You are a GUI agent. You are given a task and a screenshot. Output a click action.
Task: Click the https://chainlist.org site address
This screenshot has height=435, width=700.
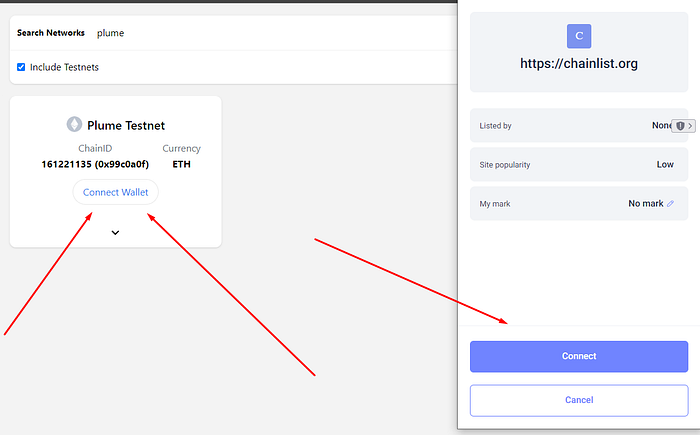(x=579, y=63)
